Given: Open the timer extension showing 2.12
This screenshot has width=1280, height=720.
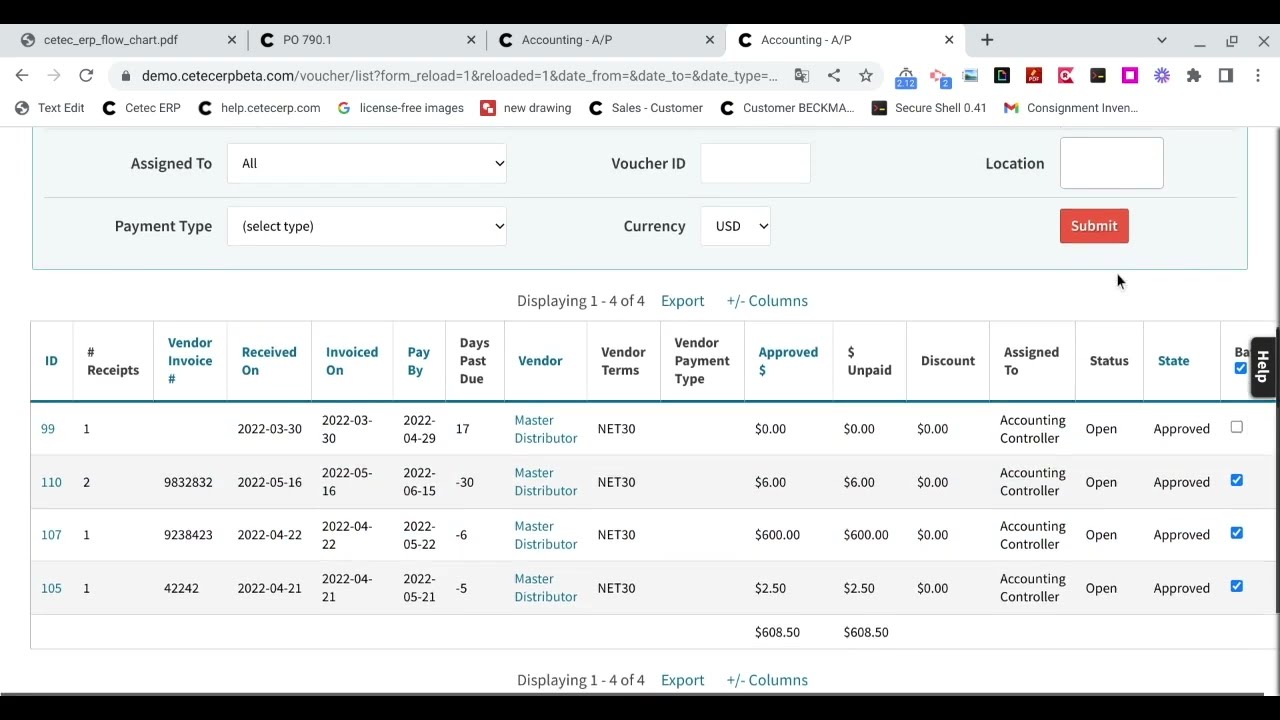Looking at the screenshot, I should tap(905, 77).
